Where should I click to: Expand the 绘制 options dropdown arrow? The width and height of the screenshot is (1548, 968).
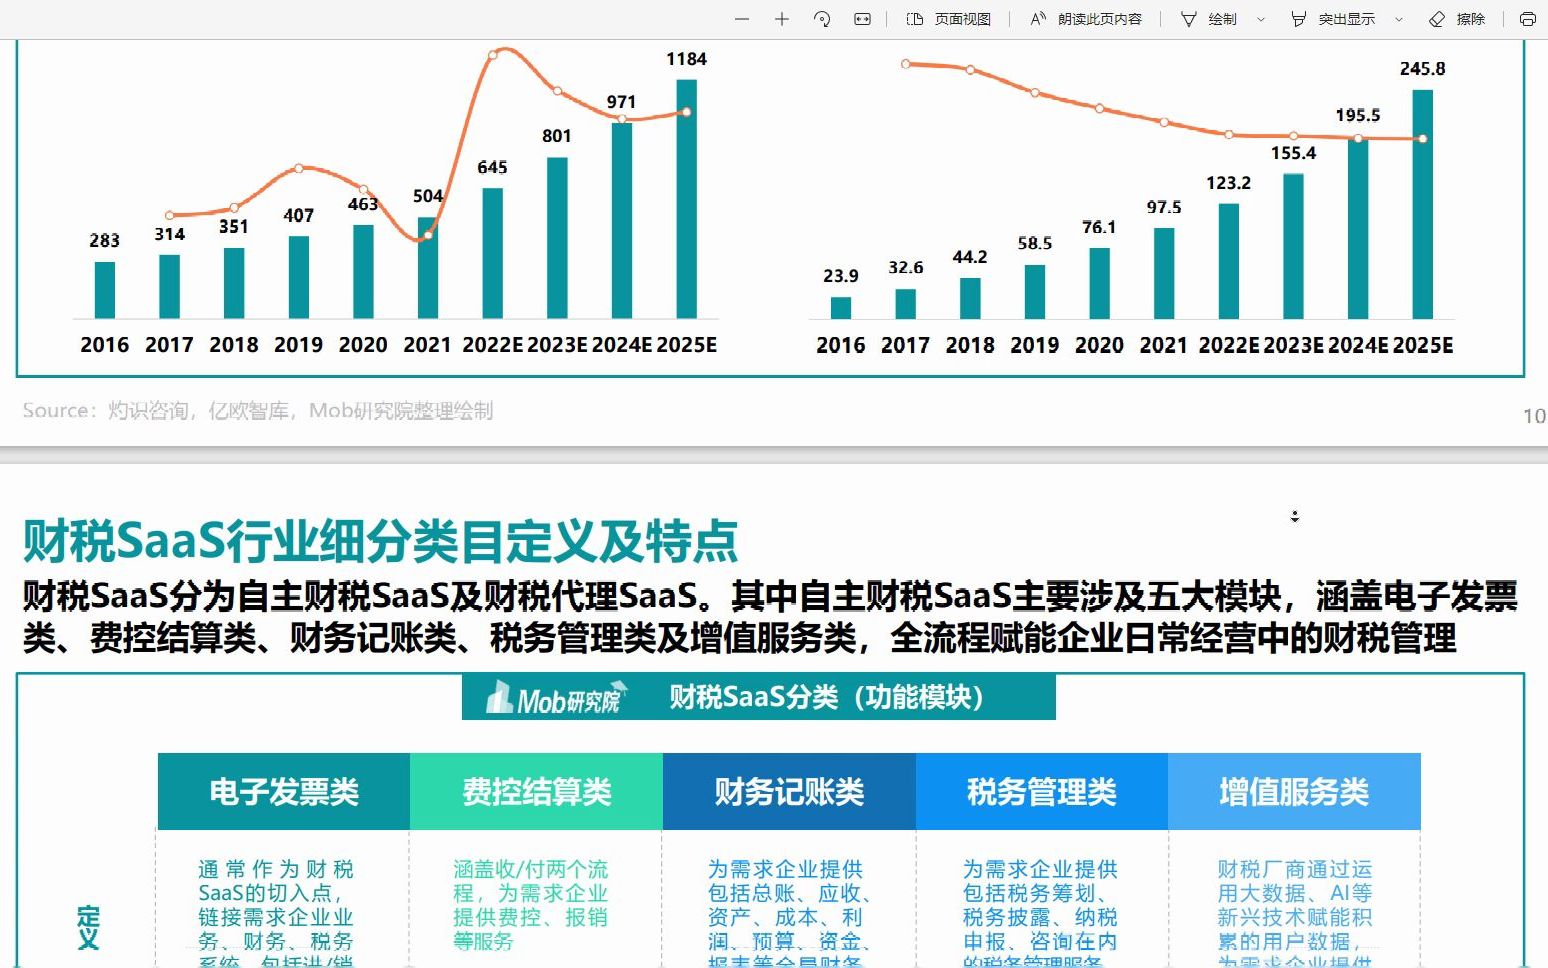coord(1261,19)
